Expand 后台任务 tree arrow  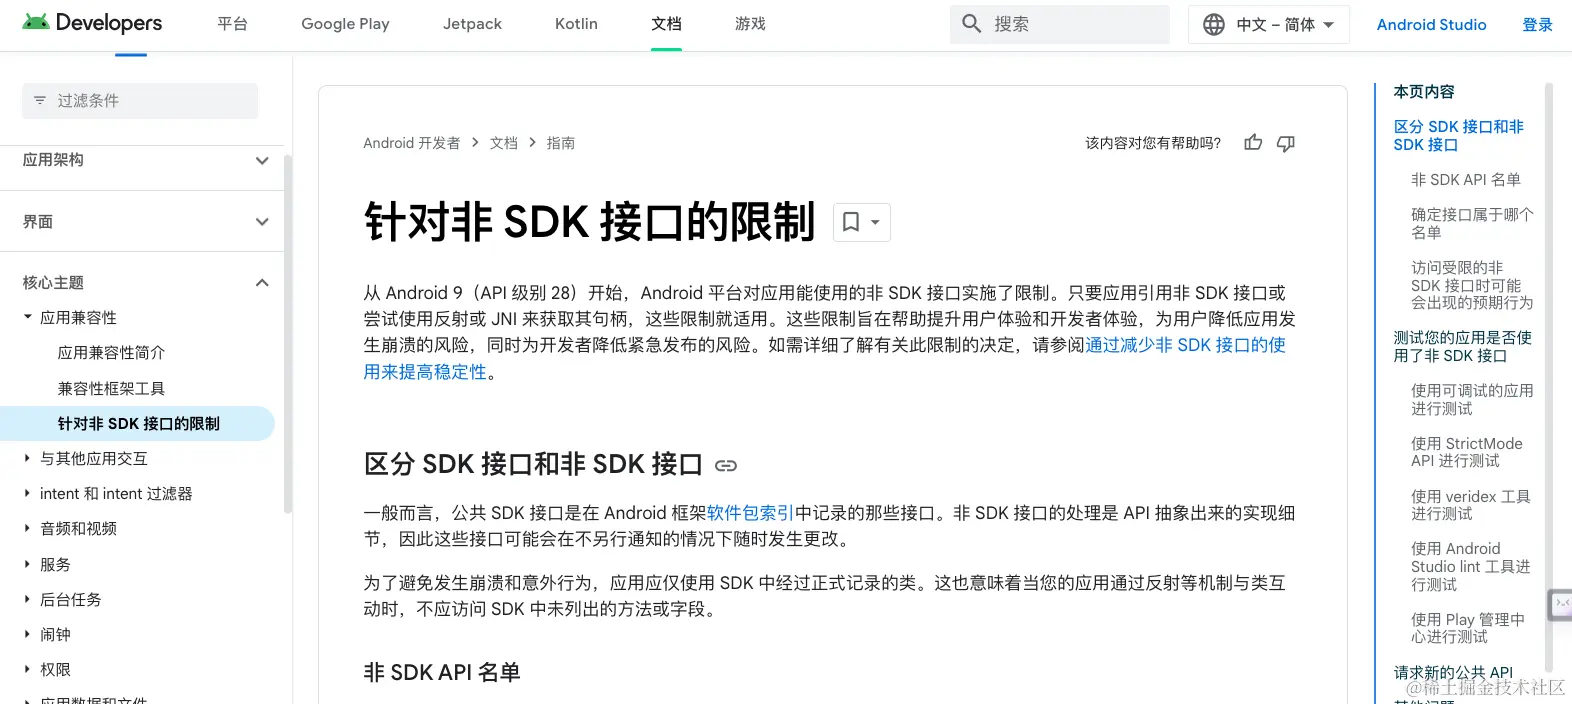[x=28, y=599]
